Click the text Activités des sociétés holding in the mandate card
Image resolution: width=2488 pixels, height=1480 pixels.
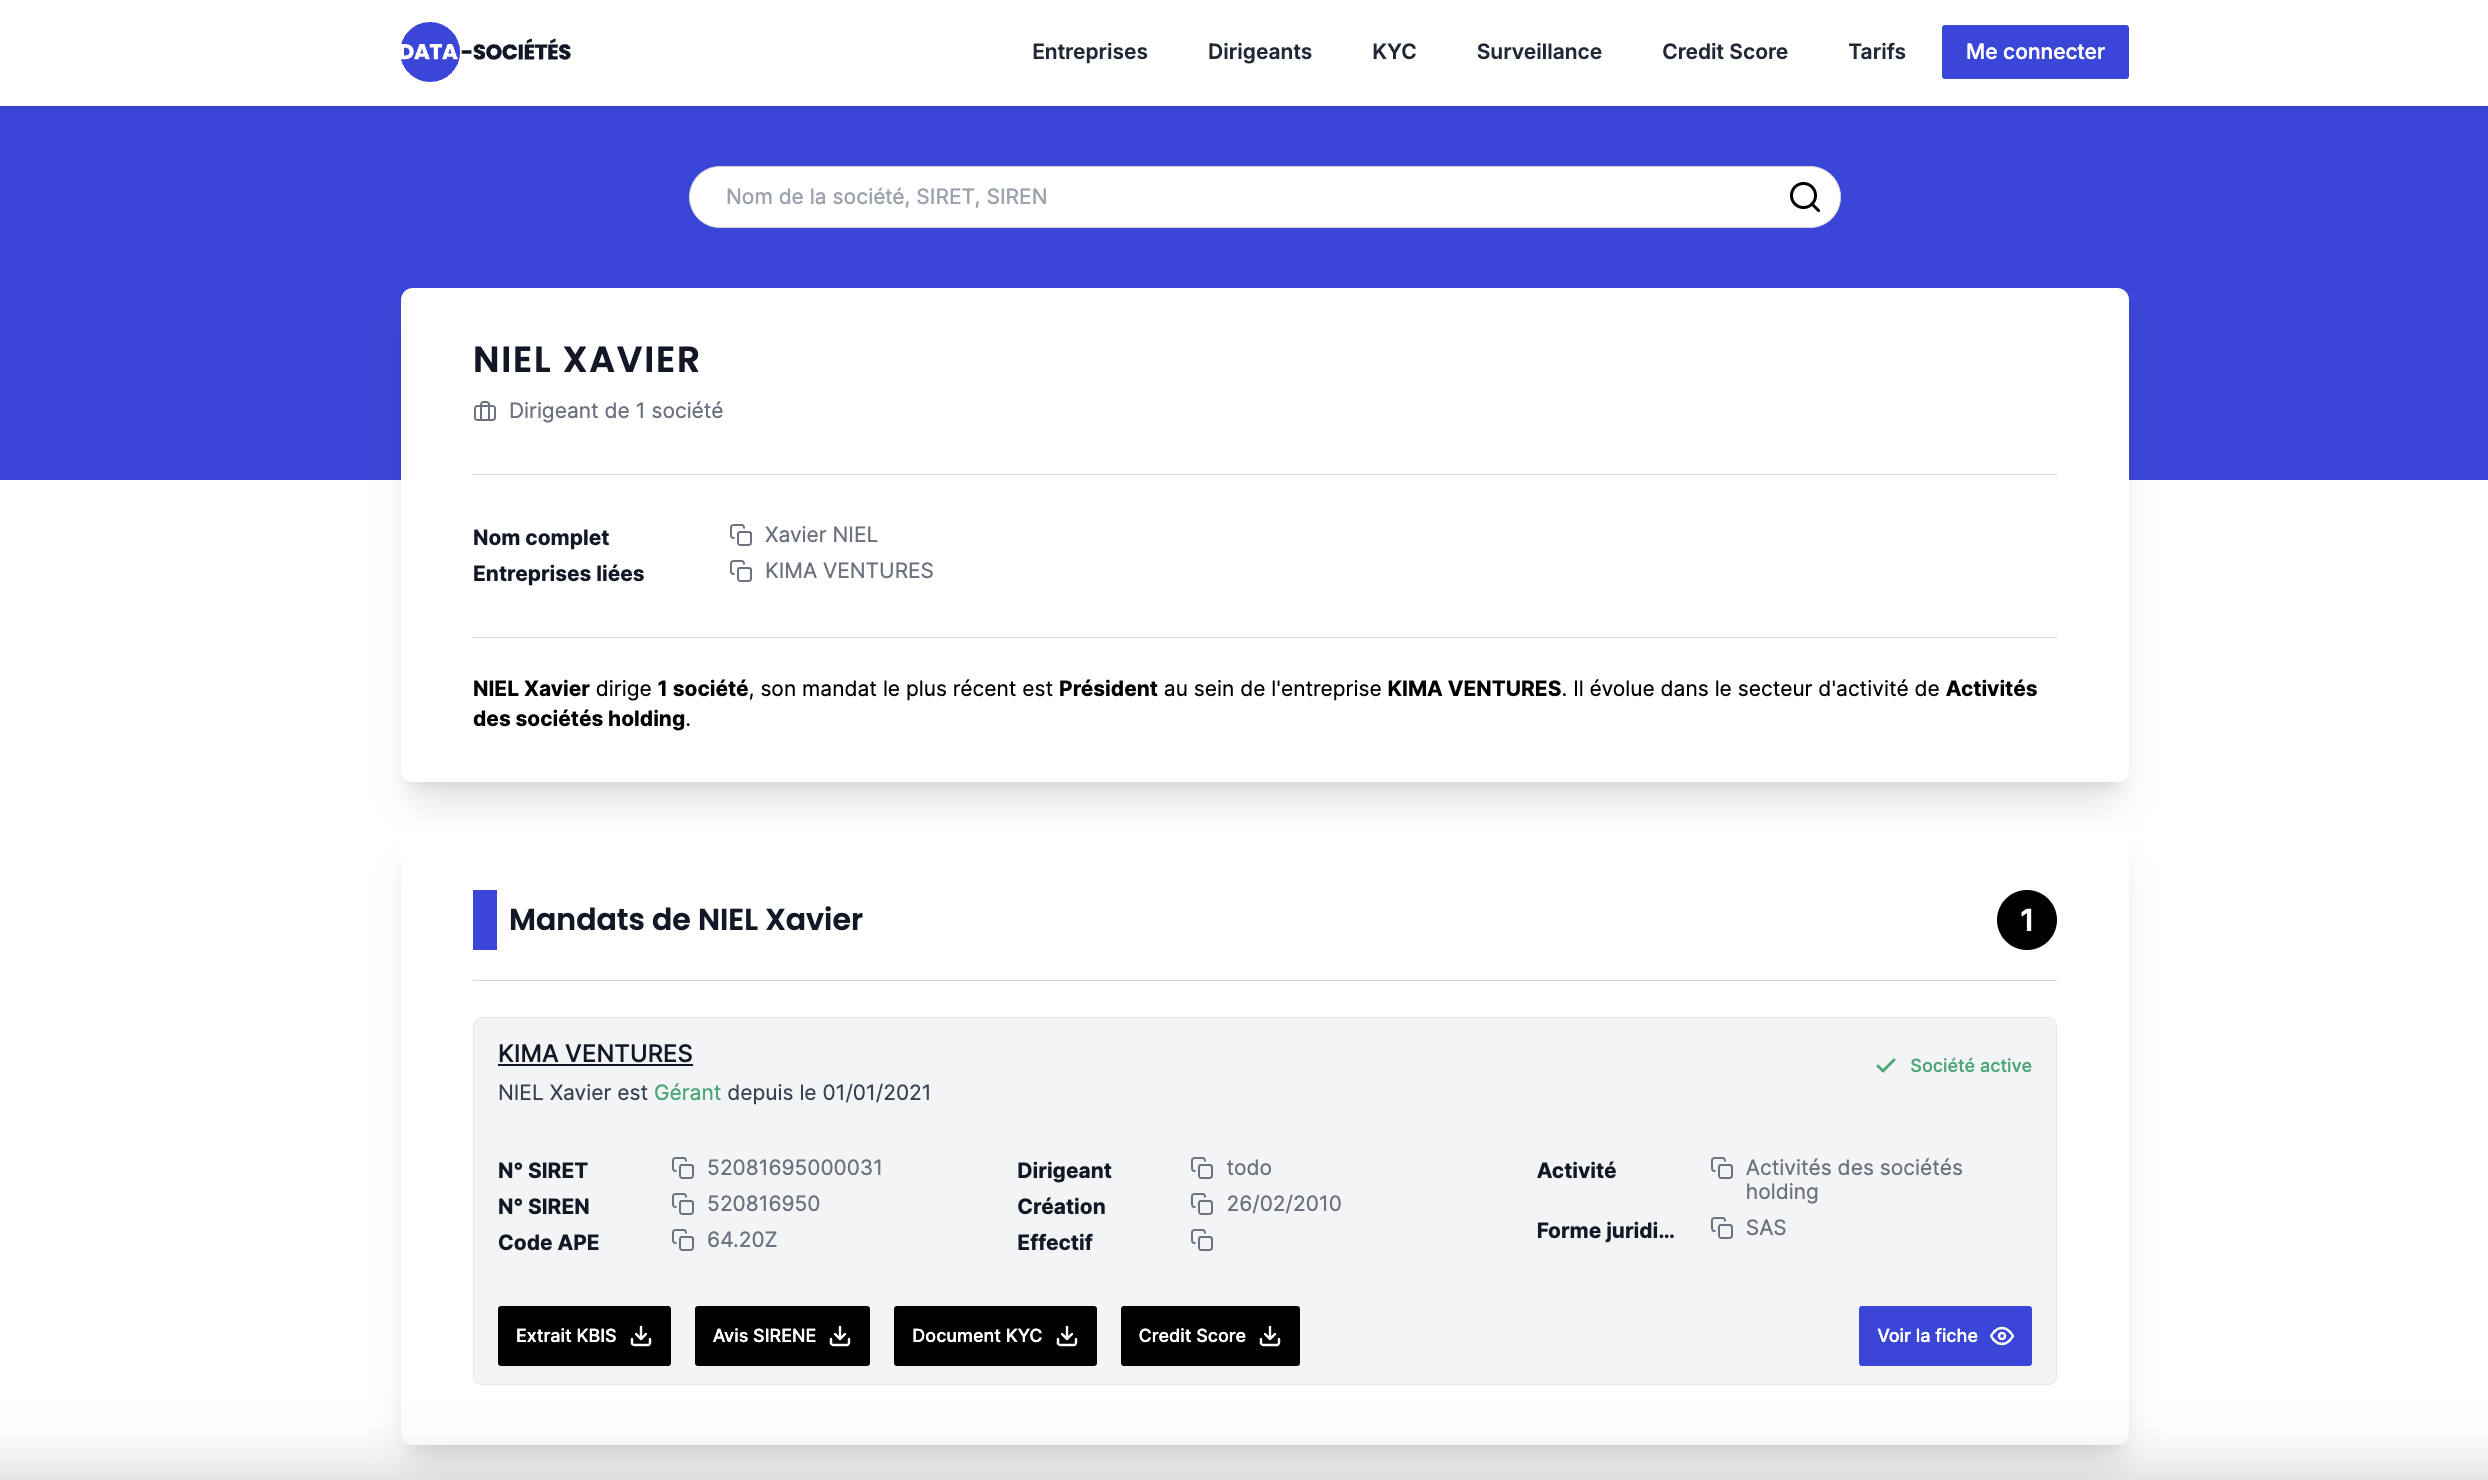tap(1854, 1180)
